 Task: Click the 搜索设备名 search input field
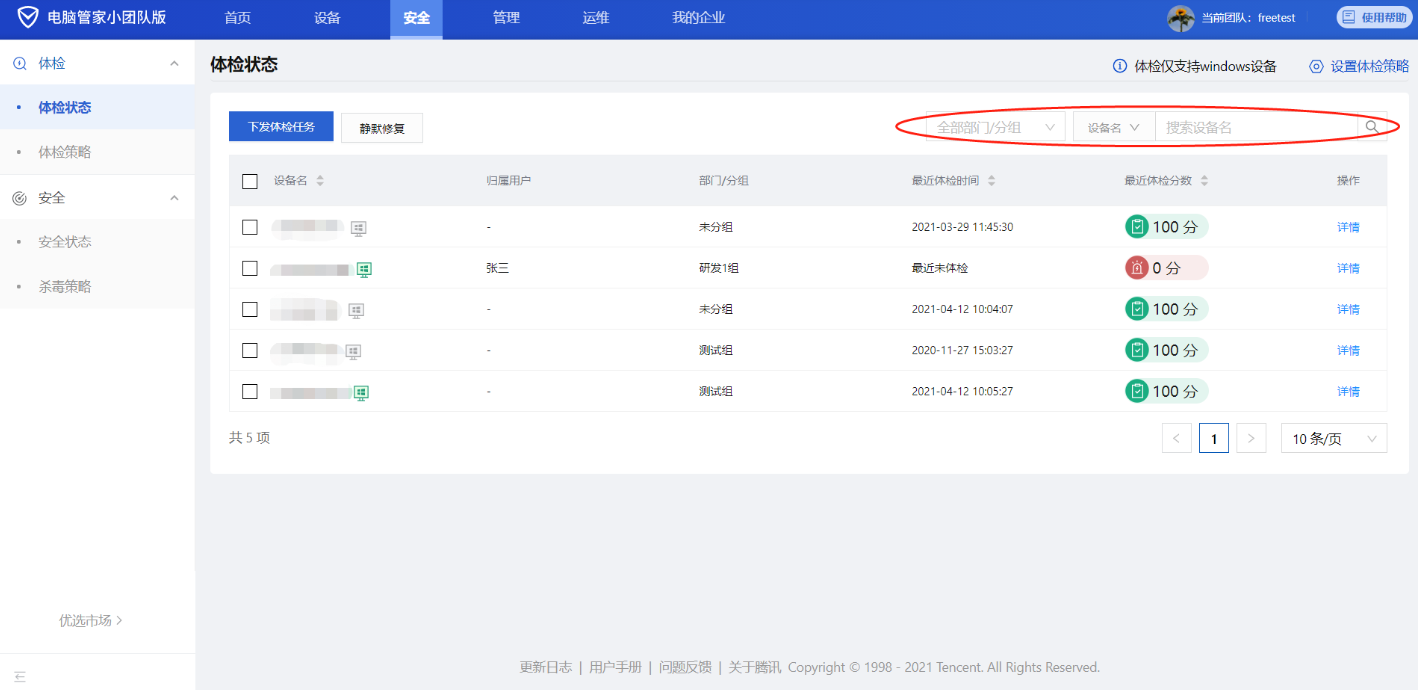pos(1255,127)
